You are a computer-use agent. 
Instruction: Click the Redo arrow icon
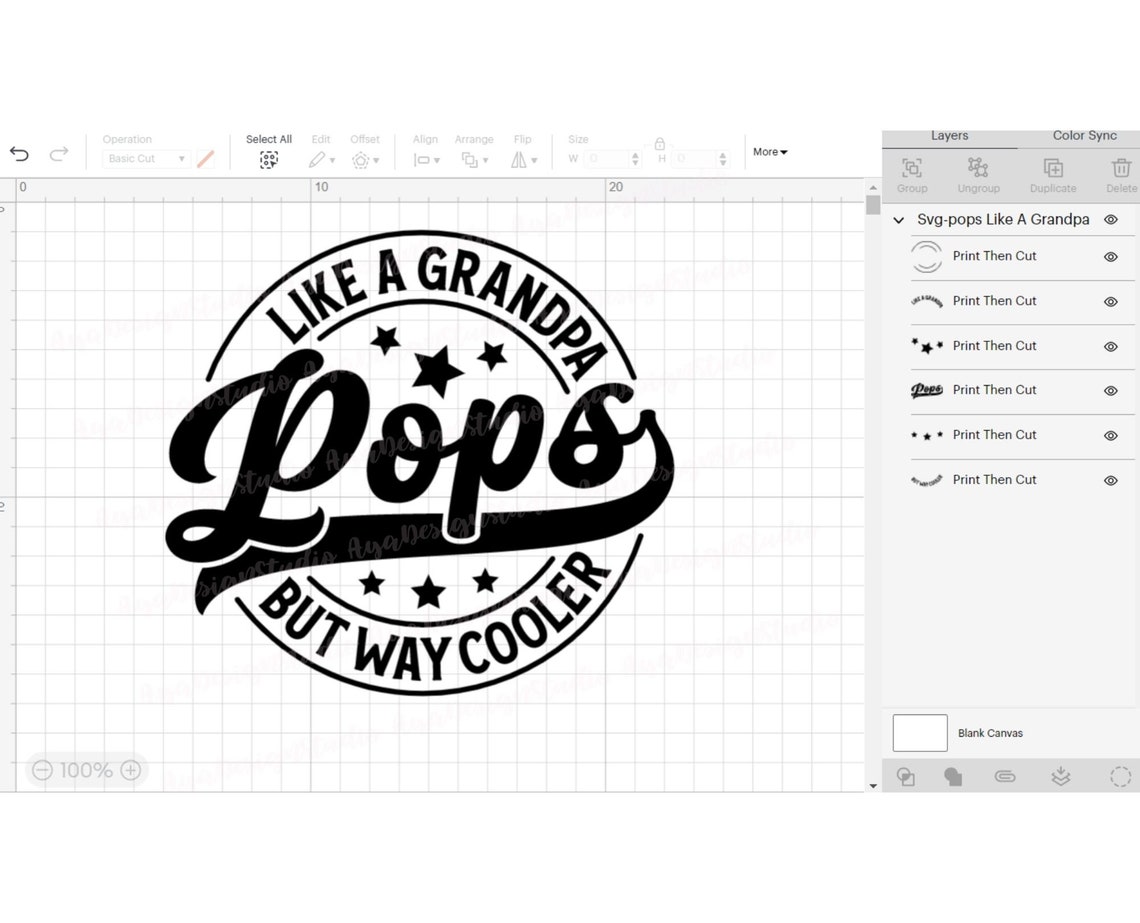(x=59, y=153)
